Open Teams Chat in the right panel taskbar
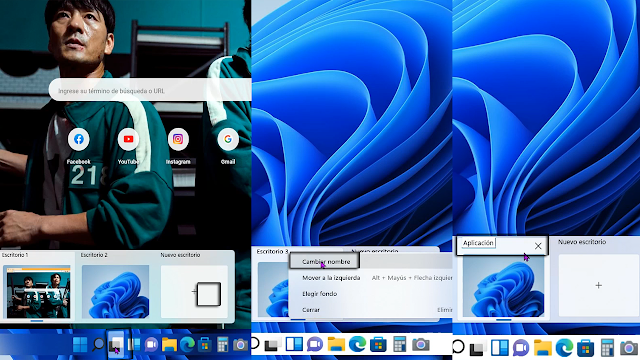 [521, 348]
